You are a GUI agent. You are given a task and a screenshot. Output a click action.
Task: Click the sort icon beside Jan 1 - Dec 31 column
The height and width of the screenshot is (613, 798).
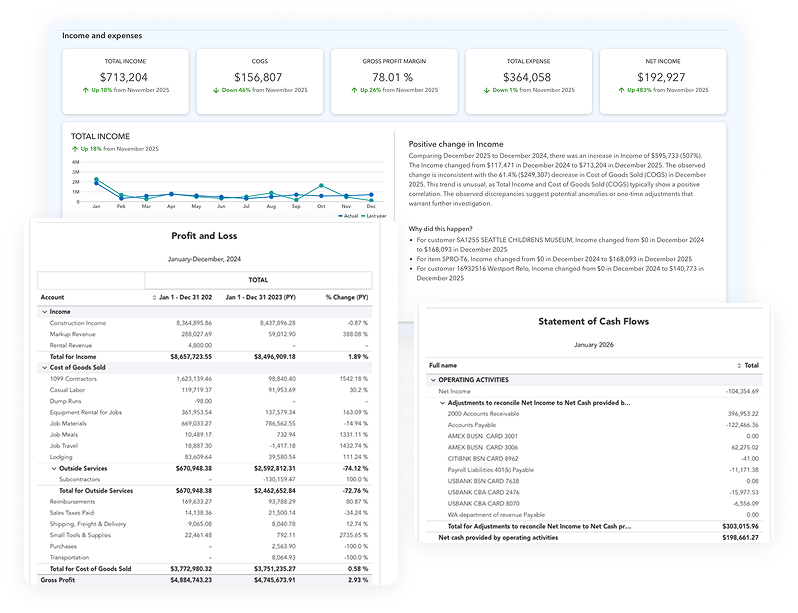(x=154, y=297)
